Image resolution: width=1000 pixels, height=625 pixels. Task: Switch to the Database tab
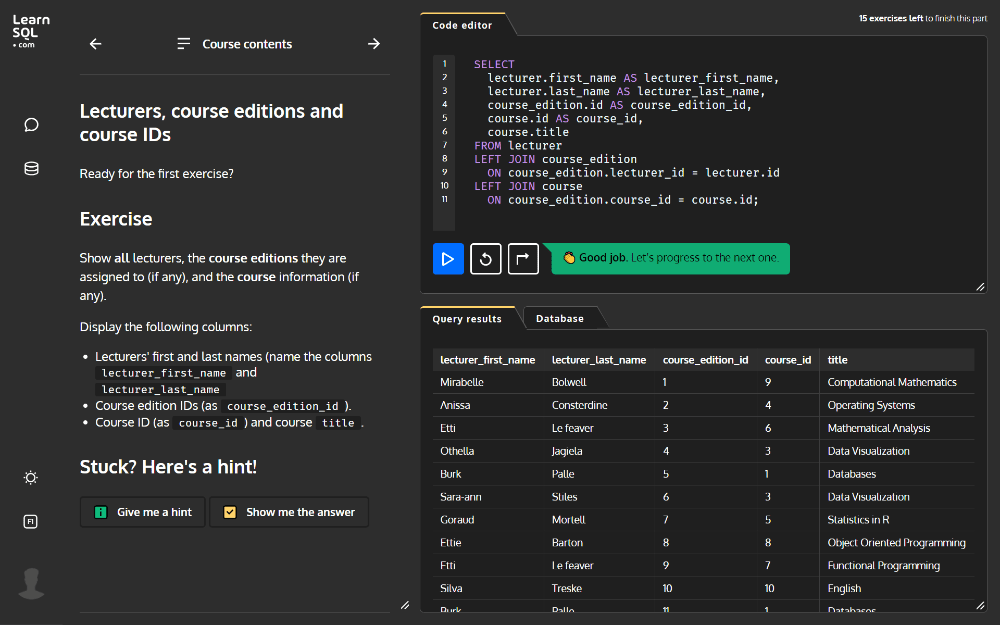click(560, 319)
